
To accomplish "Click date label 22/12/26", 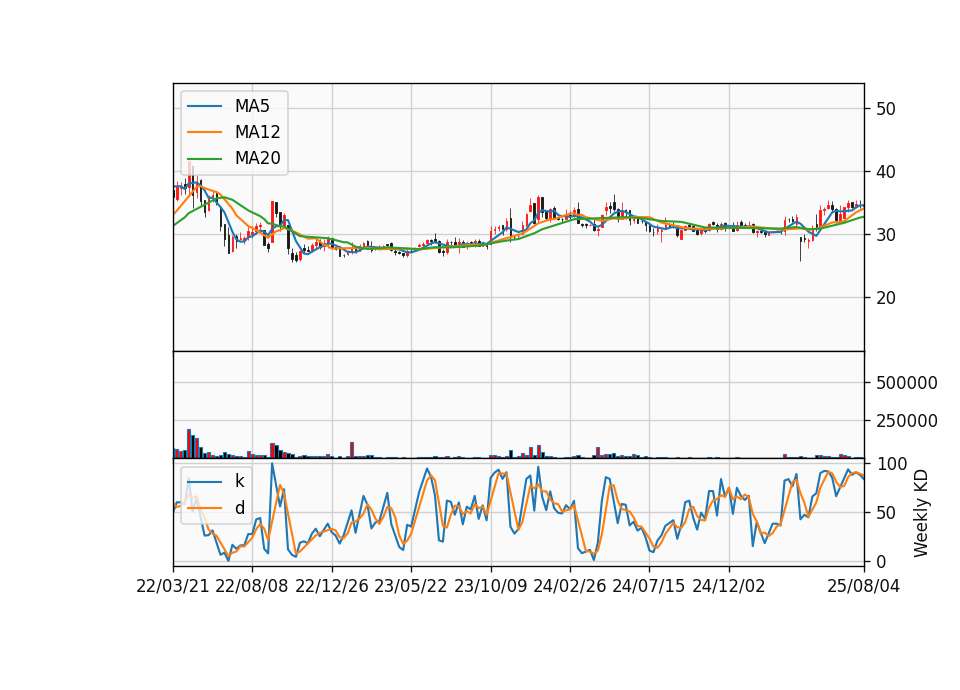I will (x=332, y=586).
